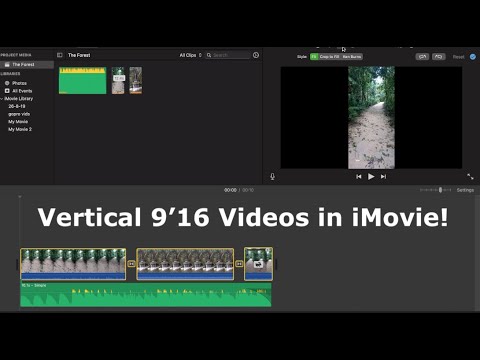
Task: Click the media browser Search field
Action: click(228, 55)
